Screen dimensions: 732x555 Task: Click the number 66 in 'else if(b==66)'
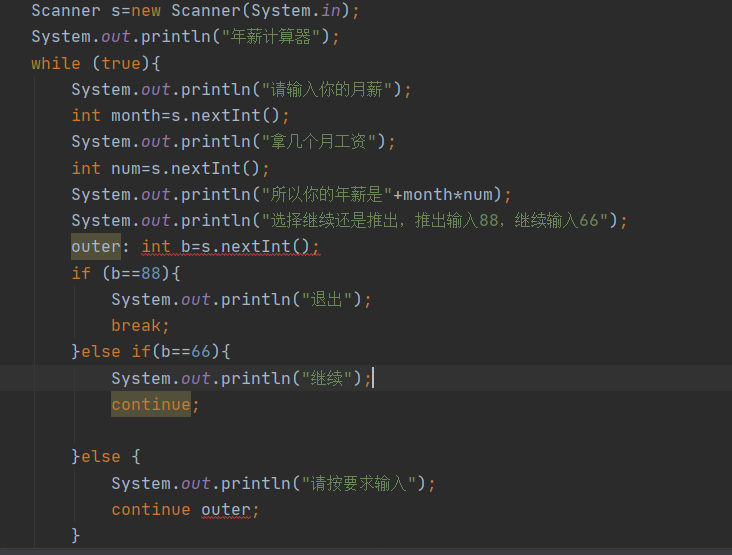coord(201,351)
